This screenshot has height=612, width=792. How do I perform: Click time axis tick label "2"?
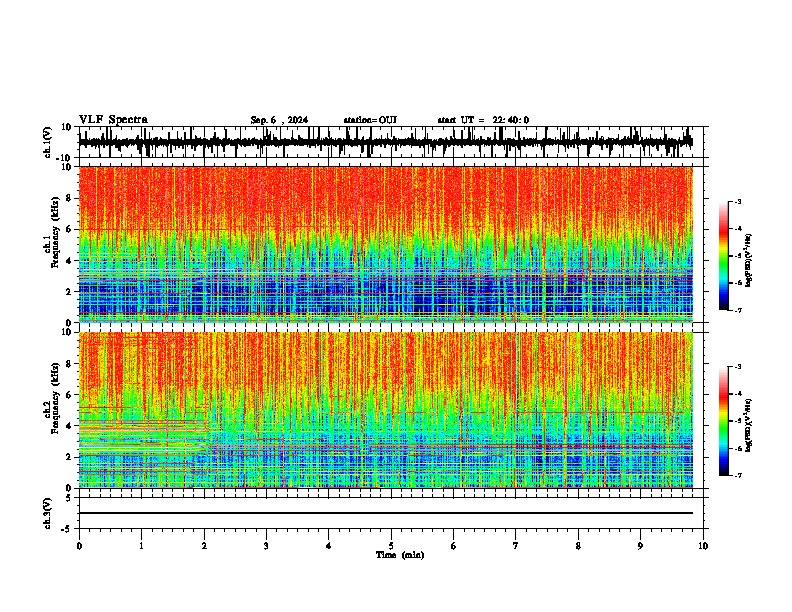(204, 546)
